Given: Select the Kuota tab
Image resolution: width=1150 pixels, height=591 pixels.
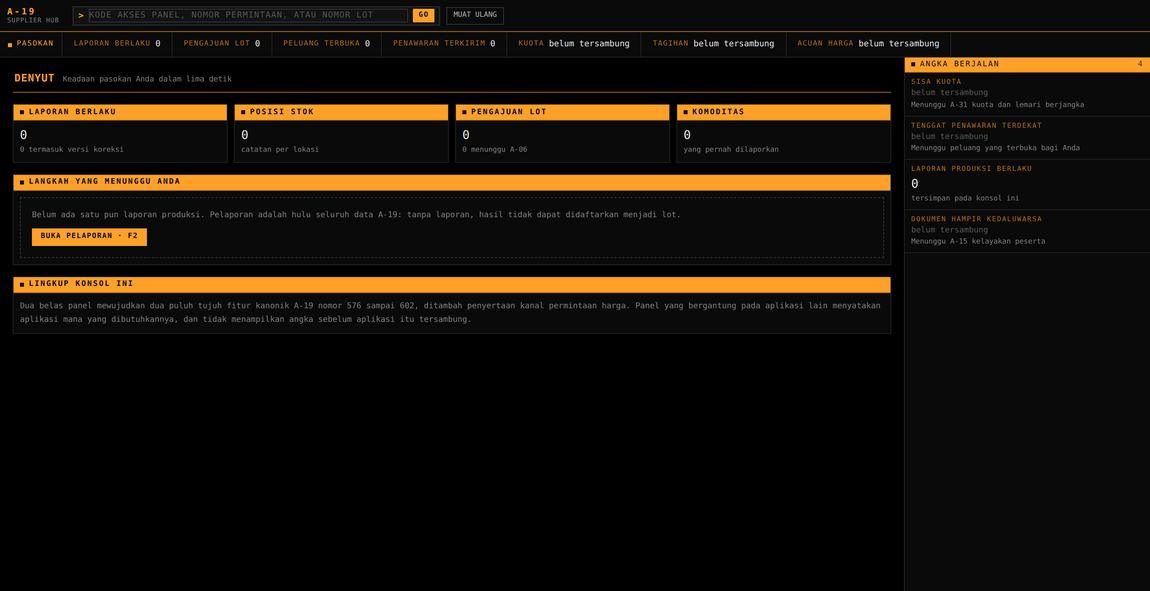Looking at the screenshot, I should (574, 44).
